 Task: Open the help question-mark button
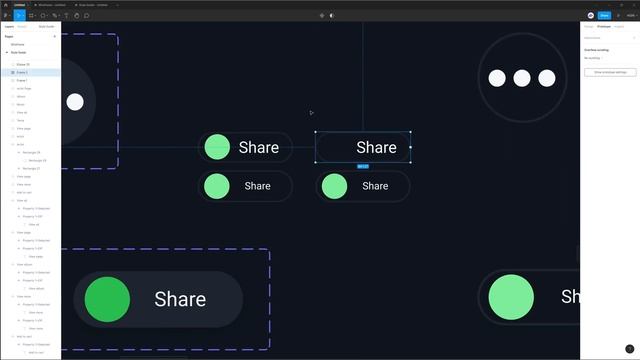[x=629, y=349]
